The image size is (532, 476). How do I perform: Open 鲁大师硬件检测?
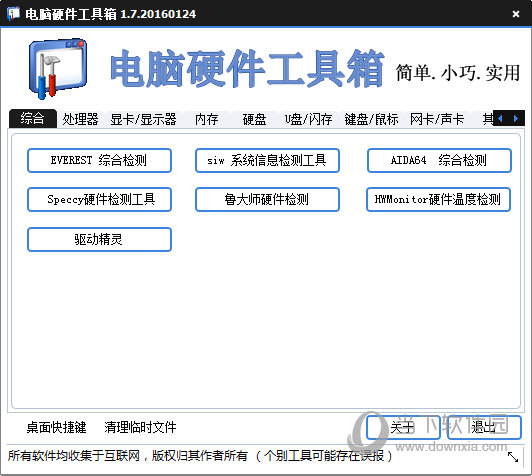coord(267,199)
